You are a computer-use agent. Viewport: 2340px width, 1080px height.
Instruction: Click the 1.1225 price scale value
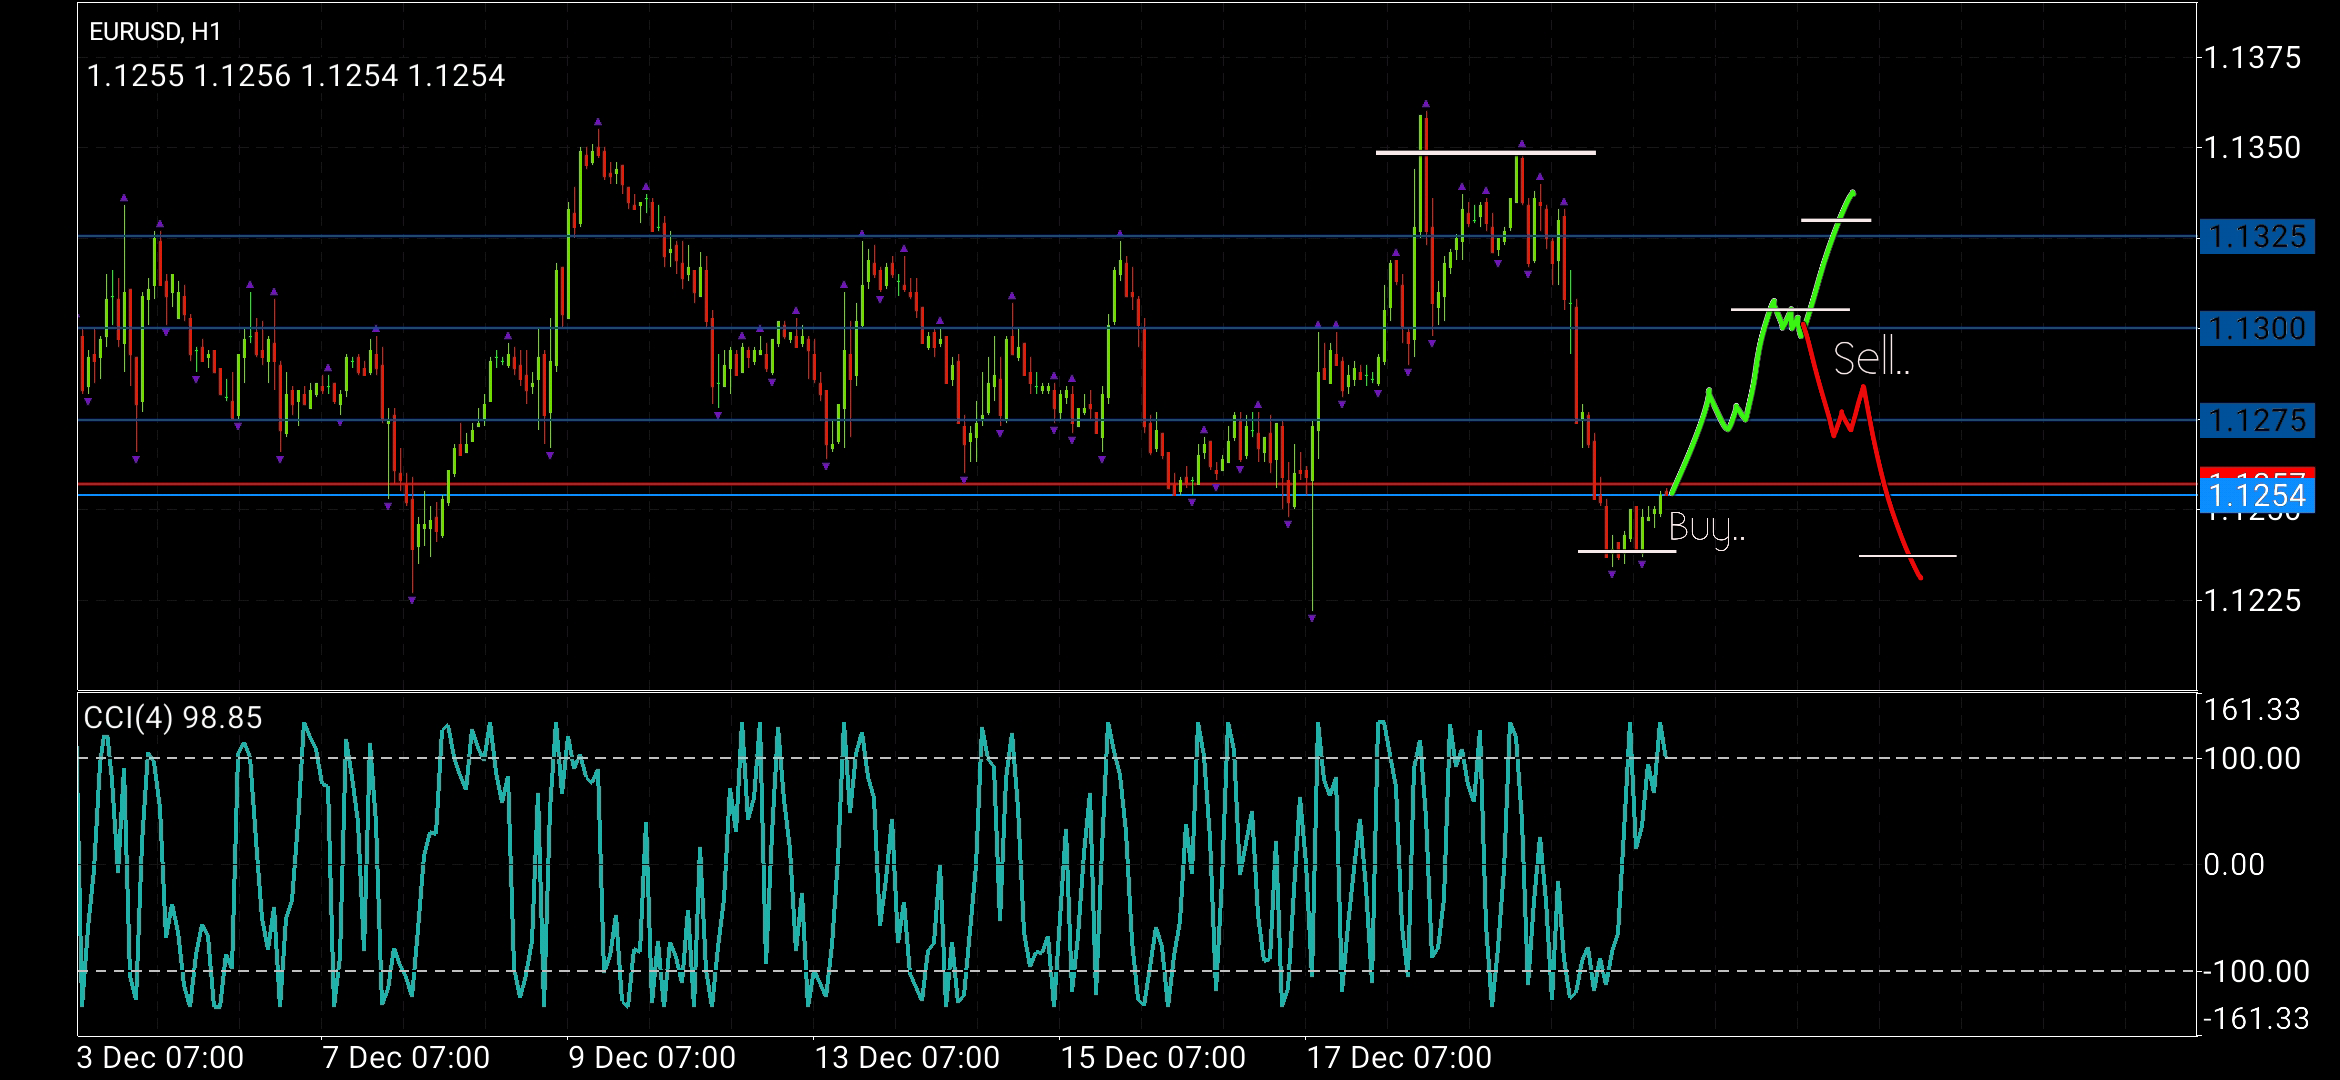pos(2252,600)
